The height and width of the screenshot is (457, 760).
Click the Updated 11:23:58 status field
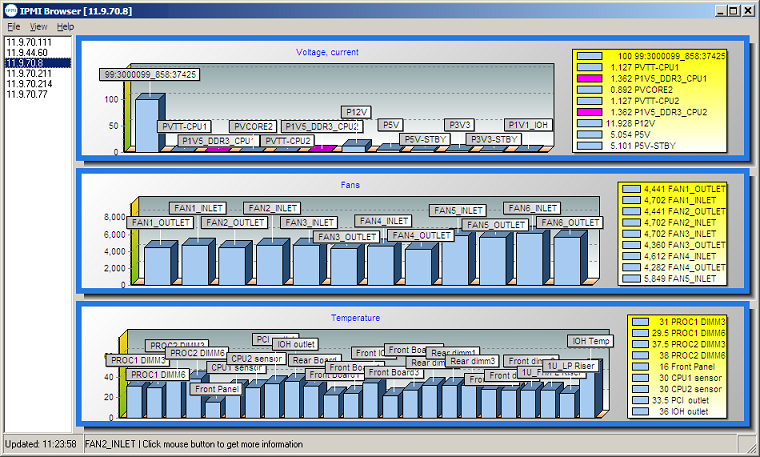coord(41,444)
